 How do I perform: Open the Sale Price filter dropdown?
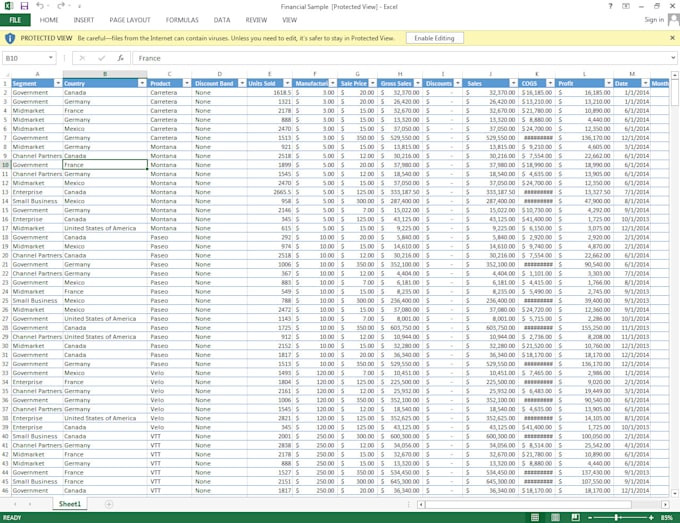[x=373, y=83]
